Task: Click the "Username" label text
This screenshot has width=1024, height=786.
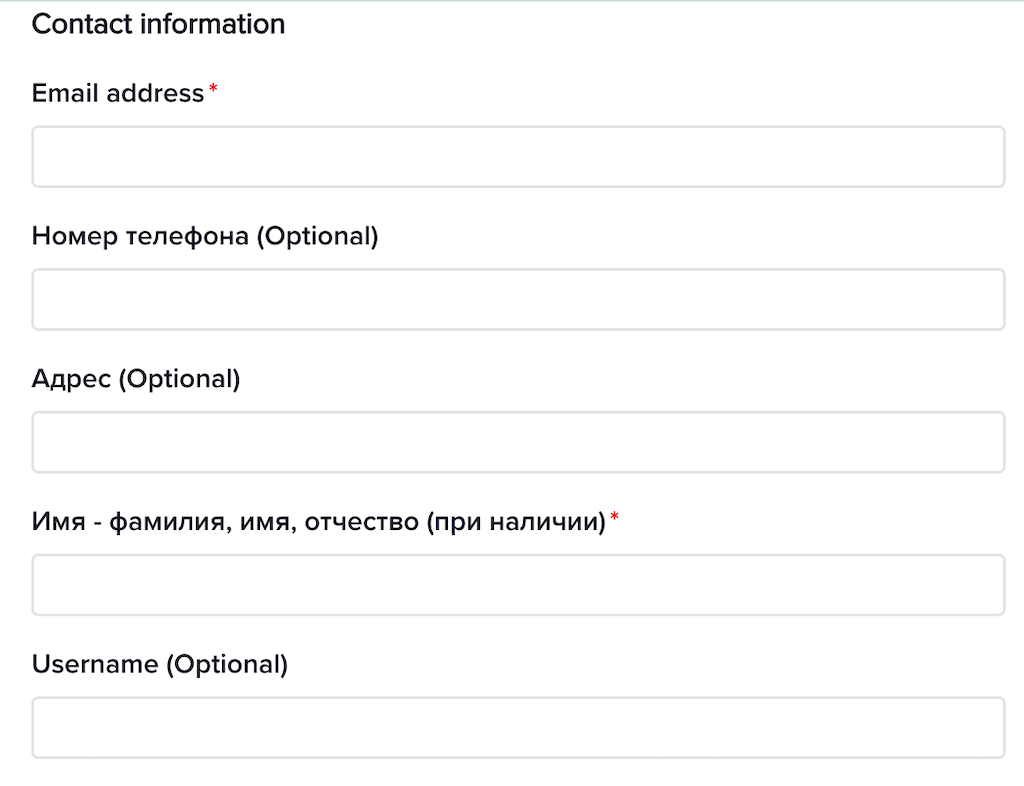Action: (x=94, y=665)
